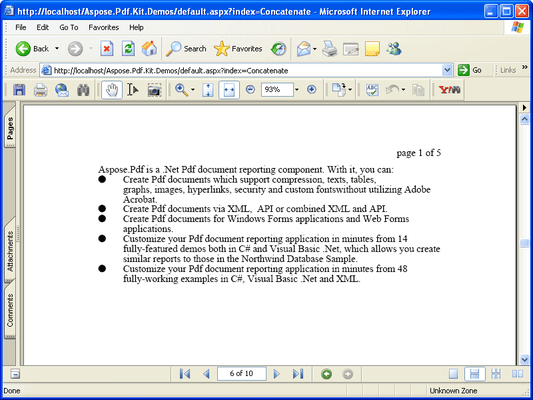Expand the Undo dropdown arrow
533x400 pixels.
click(x=403, y=90)
